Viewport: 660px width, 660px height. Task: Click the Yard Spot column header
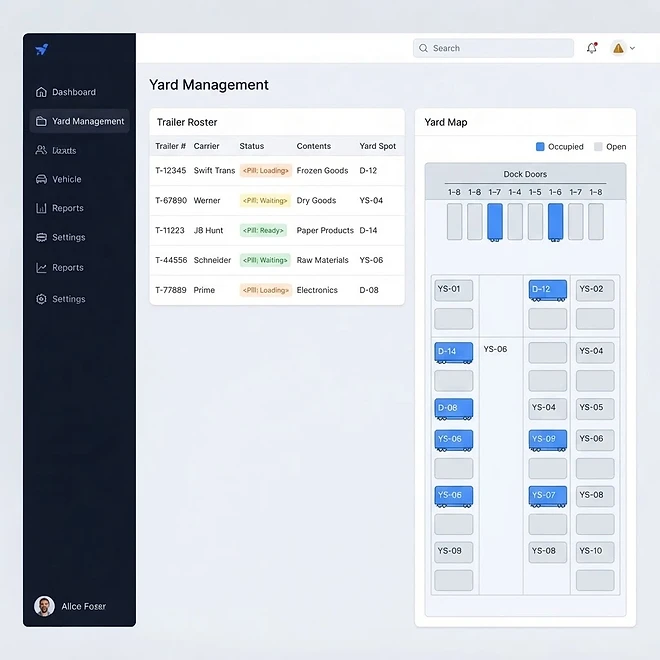click(378, 146)
